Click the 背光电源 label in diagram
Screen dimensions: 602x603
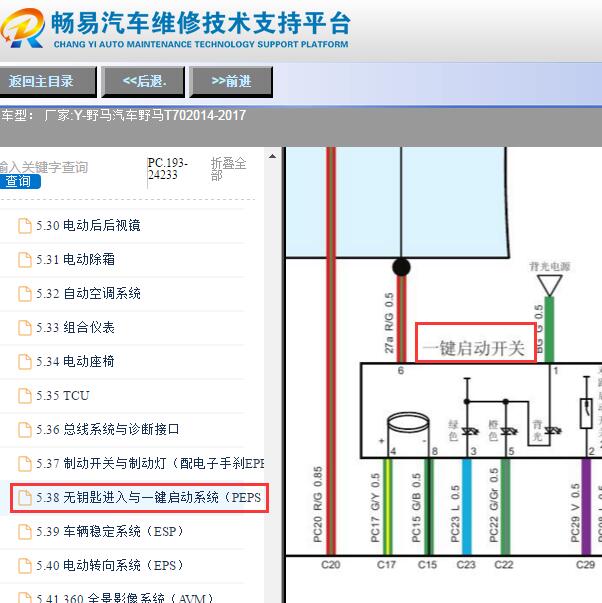[x=550, y=266]
